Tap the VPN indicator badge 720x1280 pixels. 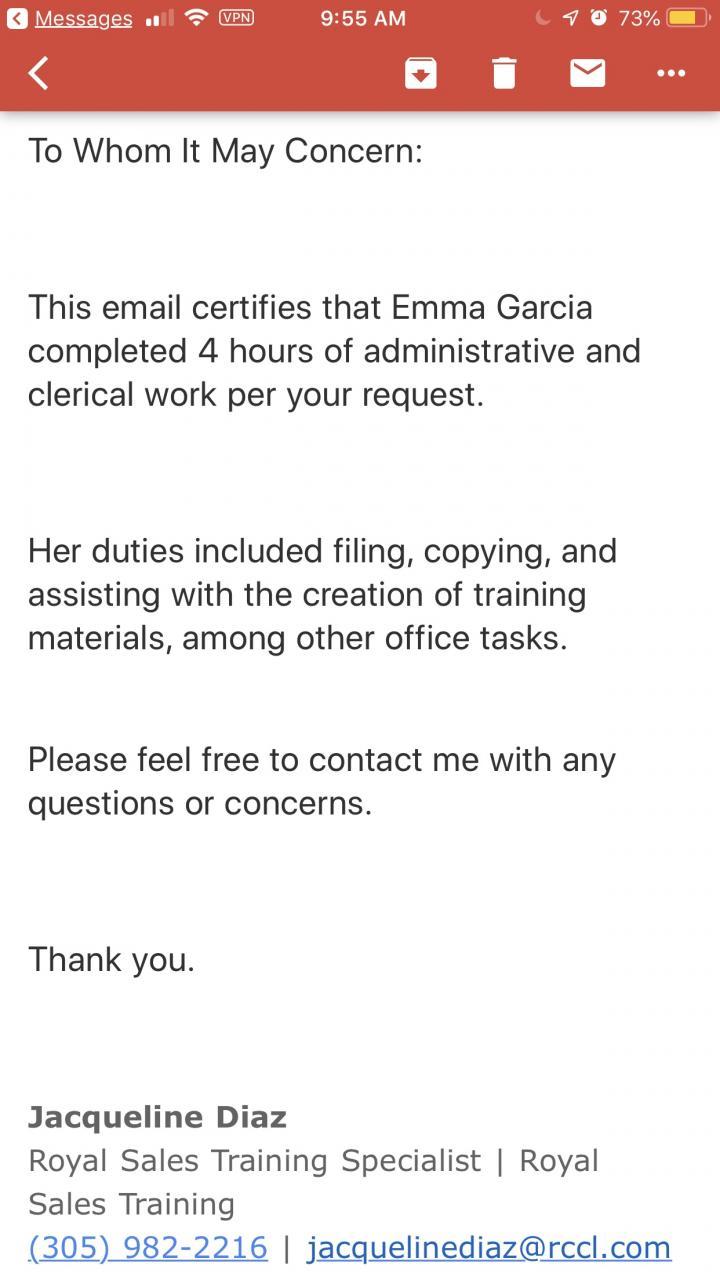coord(236,17)
